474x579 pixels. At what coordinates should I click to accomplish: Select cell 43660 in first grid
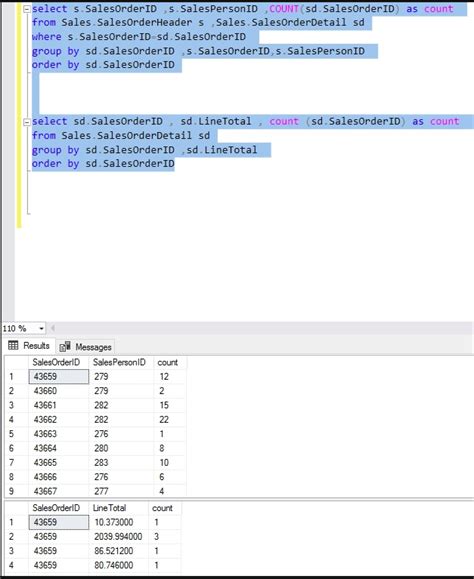58,391
